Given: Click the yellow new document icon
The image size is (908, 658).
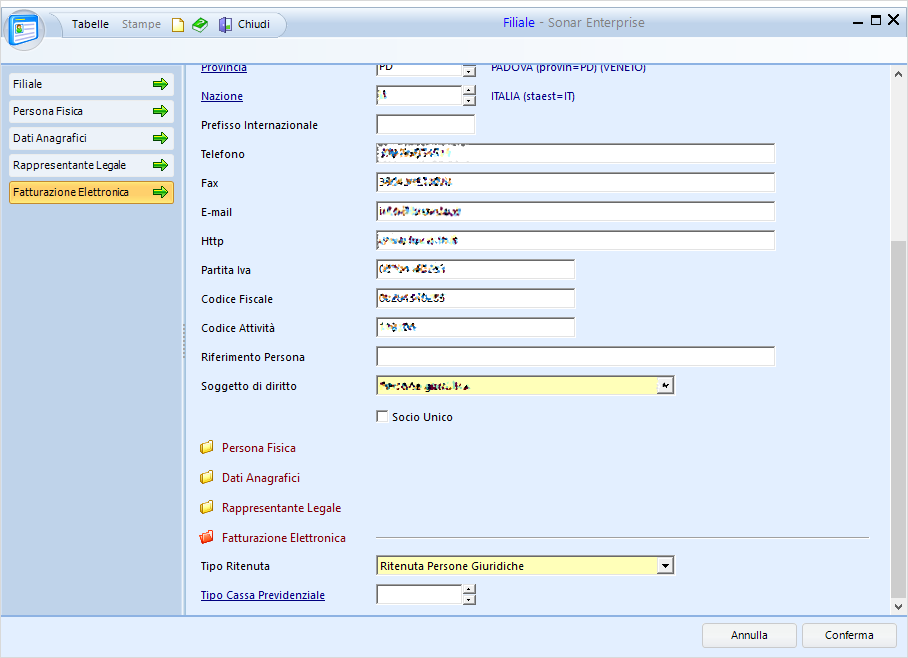Looking at the screenshot, I should pyautogui.click(x=178, y=25).
